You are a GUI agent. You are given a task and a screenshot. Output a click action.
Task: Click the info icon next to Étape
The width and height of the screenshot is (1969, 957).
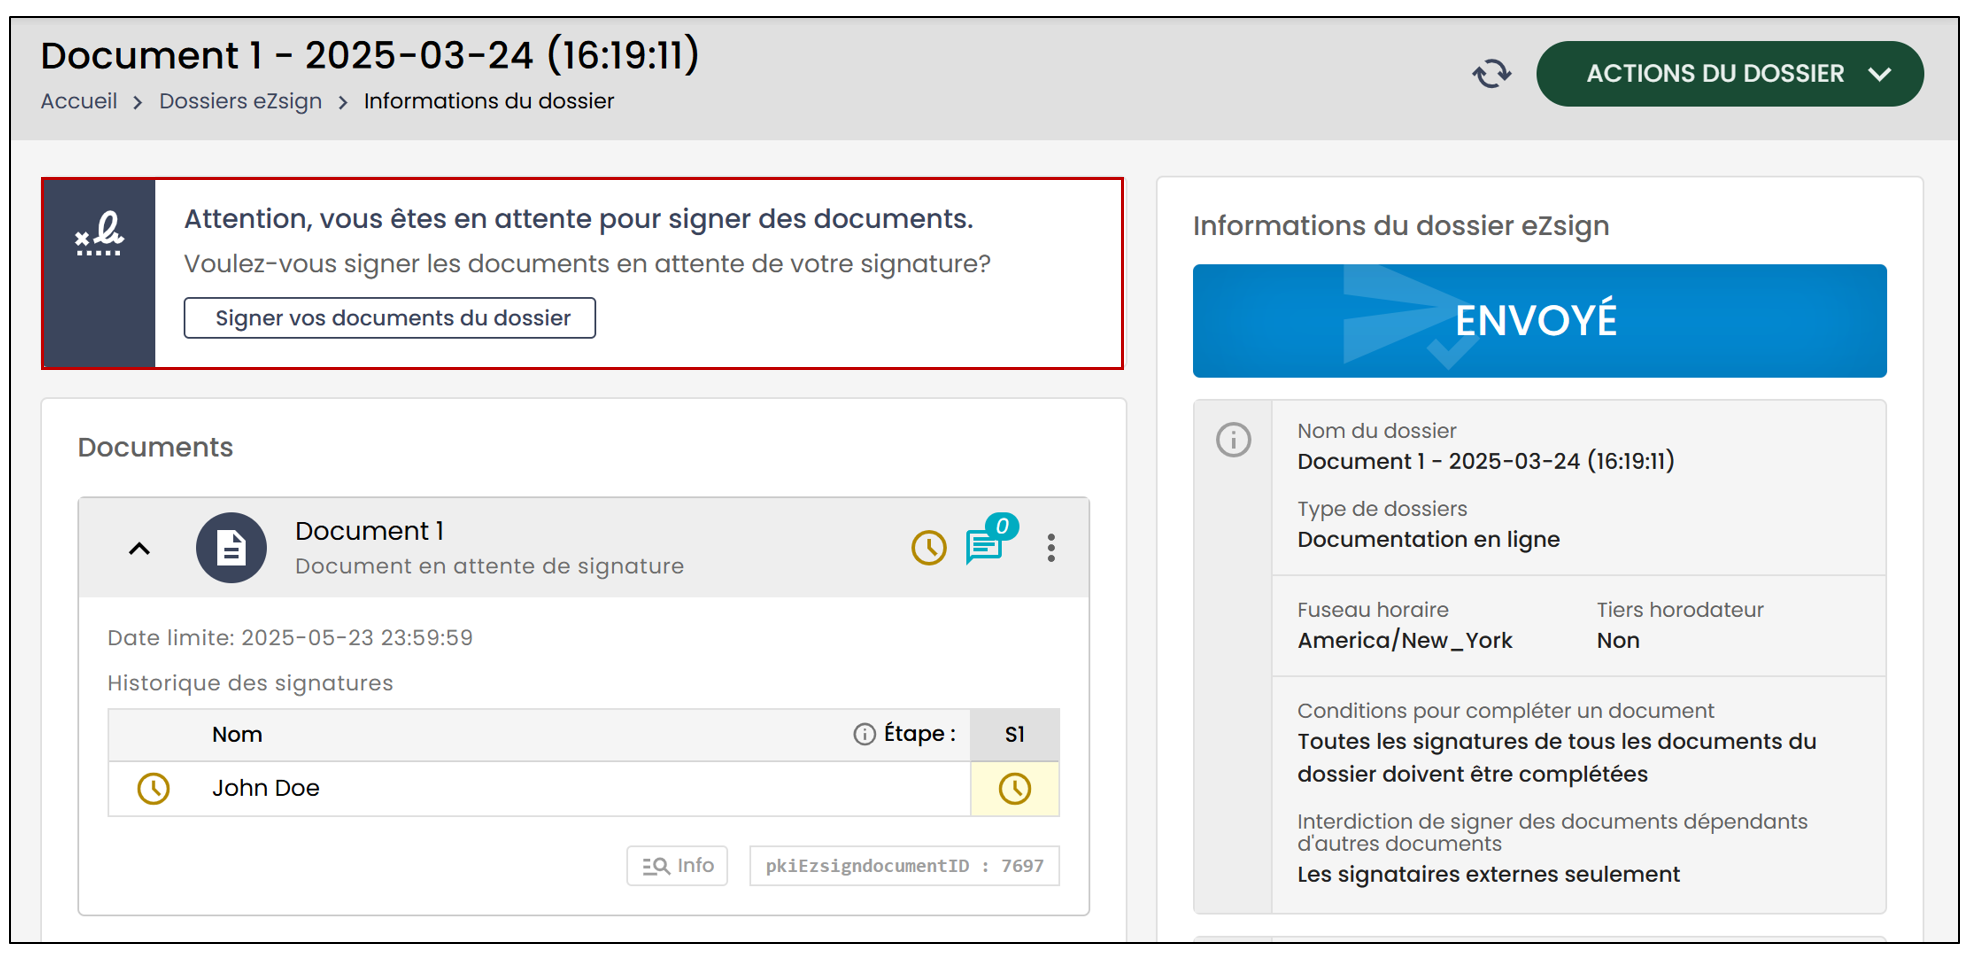point(864,734)
